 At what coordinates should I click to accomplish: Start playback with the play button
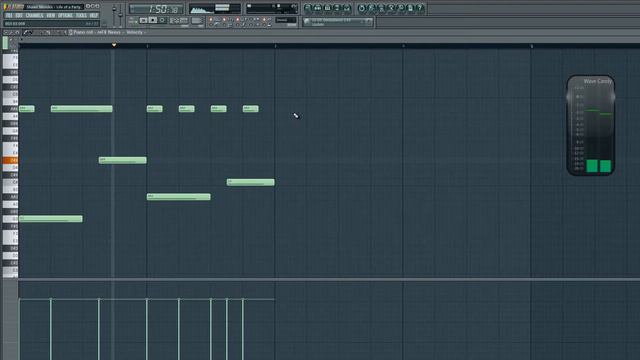click(x=143, y=20)
